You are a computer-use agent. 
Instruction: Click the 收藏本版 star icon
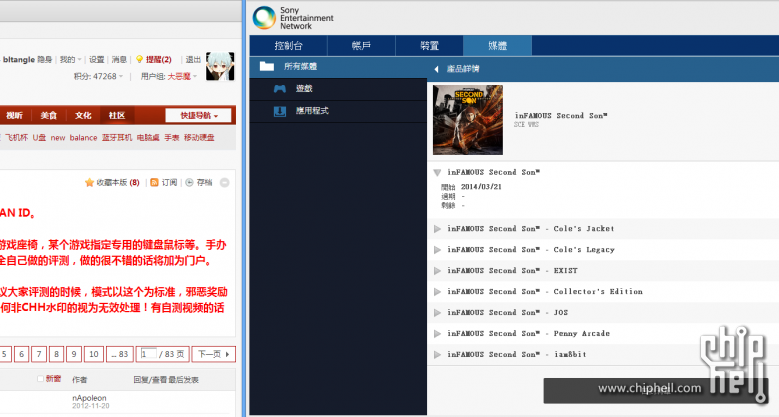[x=89, y=182]
